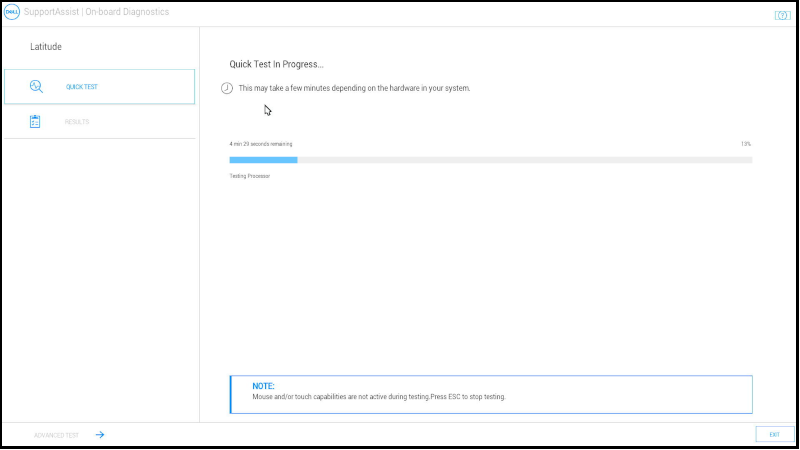Click the clock icon beside the wait message
800x450 pixels.
pos(227,88)
